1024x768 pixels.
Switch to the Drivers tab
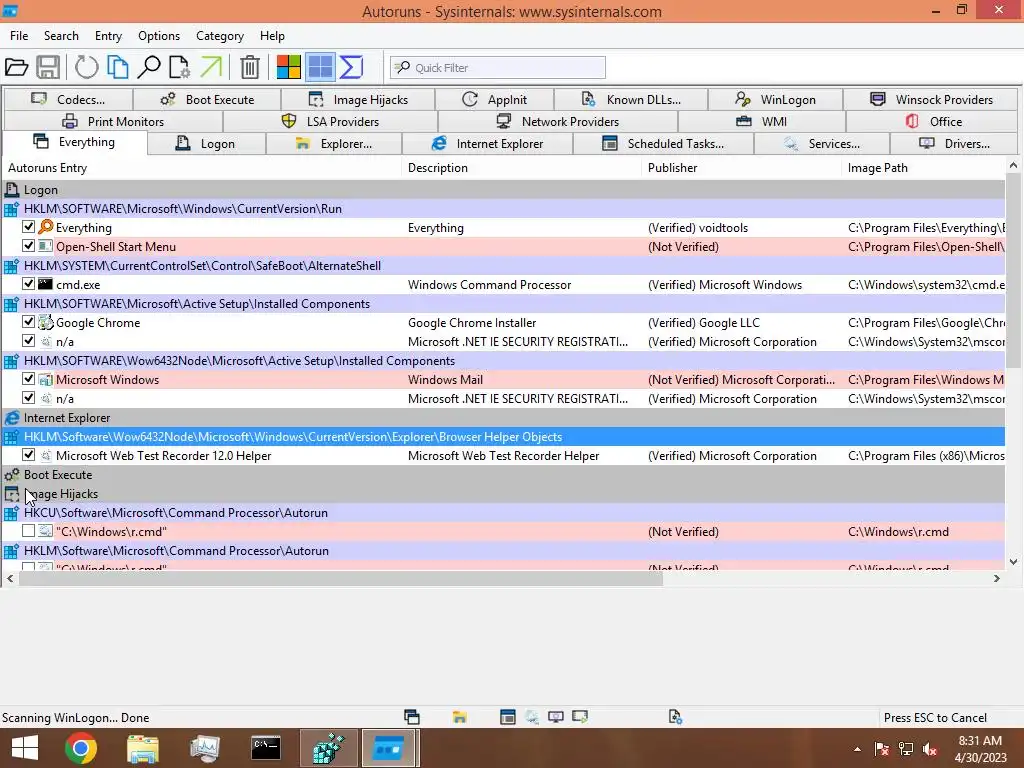point(955,144)
